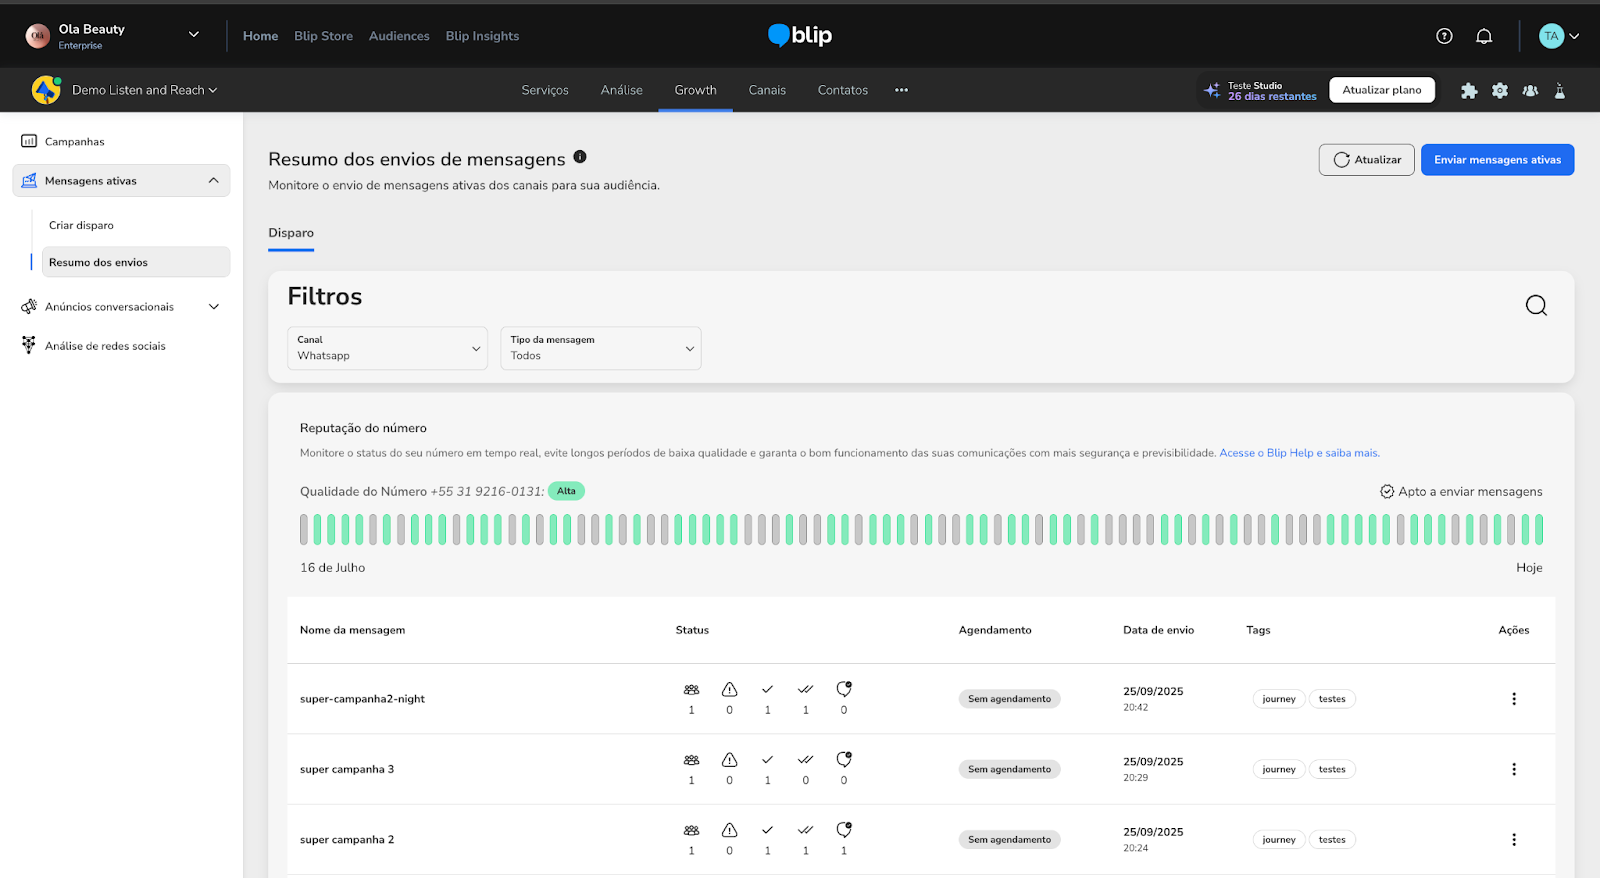Image resolution: width=1600 pixels, height=878 pixels.
Task: Open the Canal Whatsapp dropdown
Action: (x=387, y=348)
